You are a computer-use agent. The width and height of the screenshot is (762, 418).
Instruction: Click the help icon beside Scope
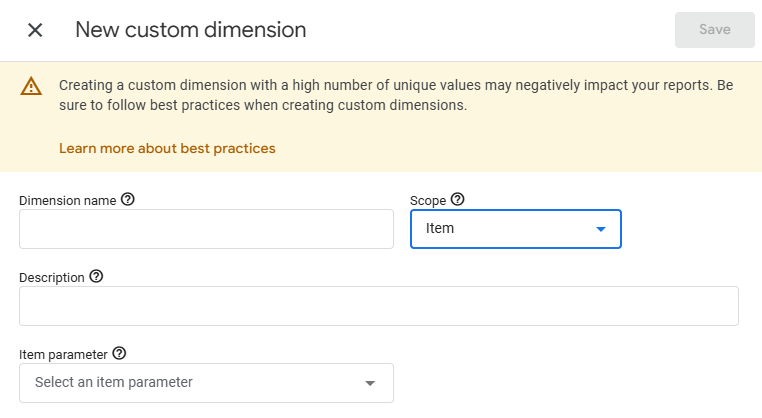[458, 200]
